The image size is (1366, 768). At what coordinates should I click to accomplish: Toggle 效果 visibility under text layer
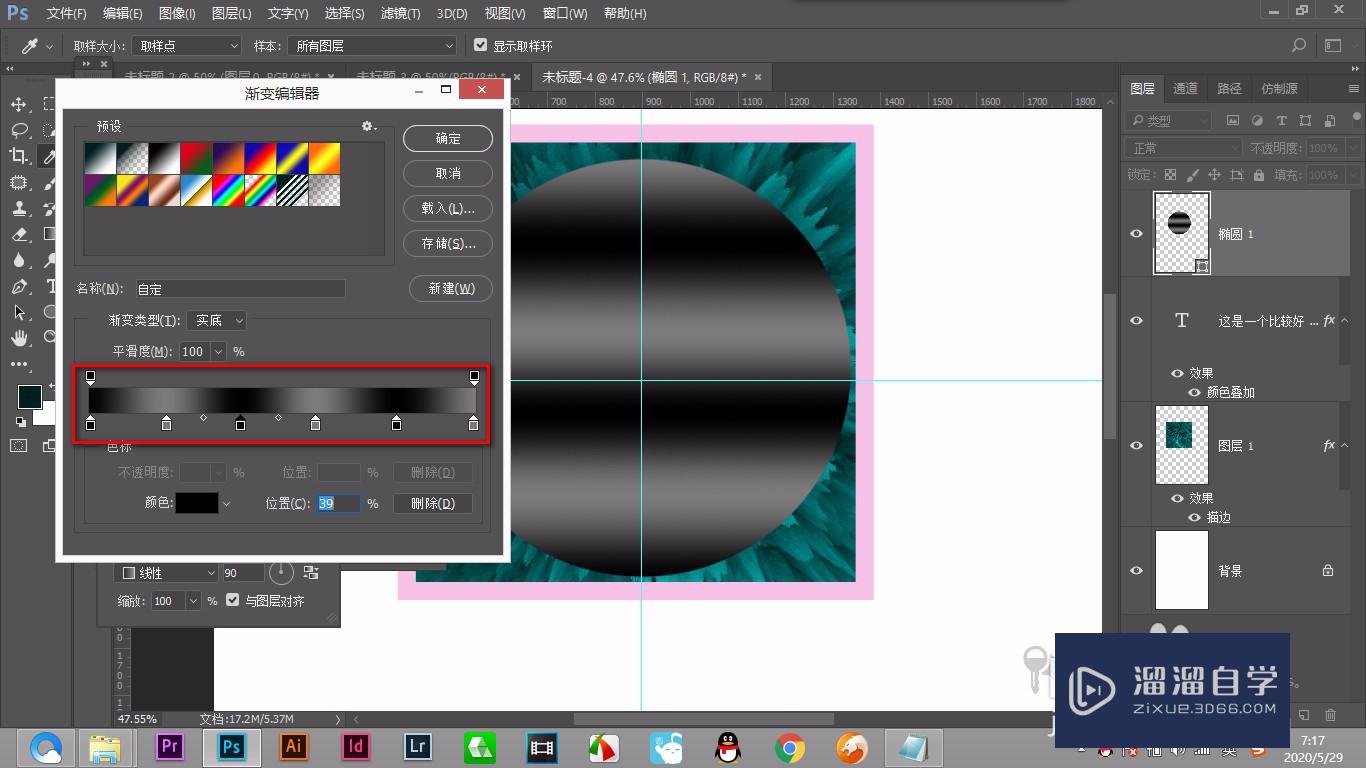point(1177,373)
